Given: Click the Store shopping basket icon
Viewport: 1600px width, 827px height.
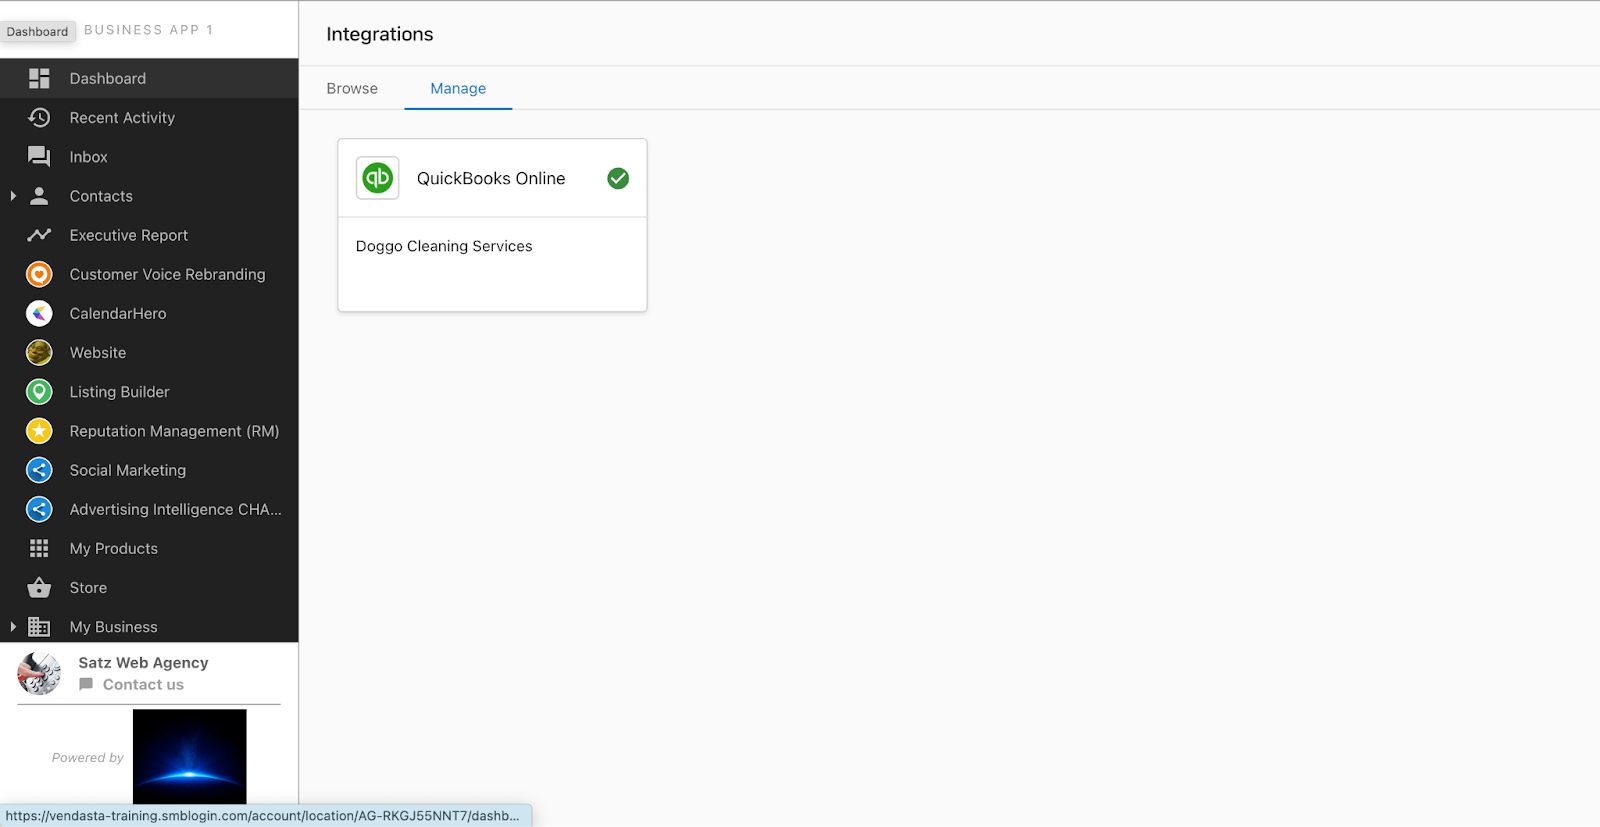Looking at the screenshot, I should point(39,587).
